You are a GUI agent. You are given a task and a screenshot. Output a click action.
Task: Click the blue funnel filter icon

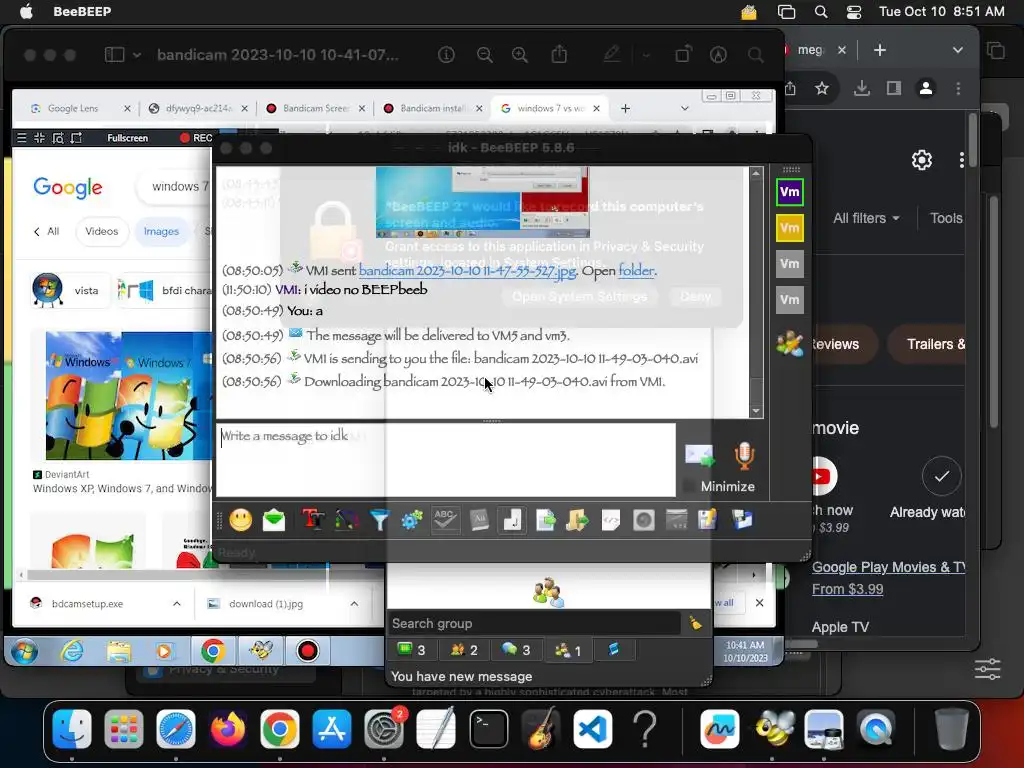(x=379, y=520)
